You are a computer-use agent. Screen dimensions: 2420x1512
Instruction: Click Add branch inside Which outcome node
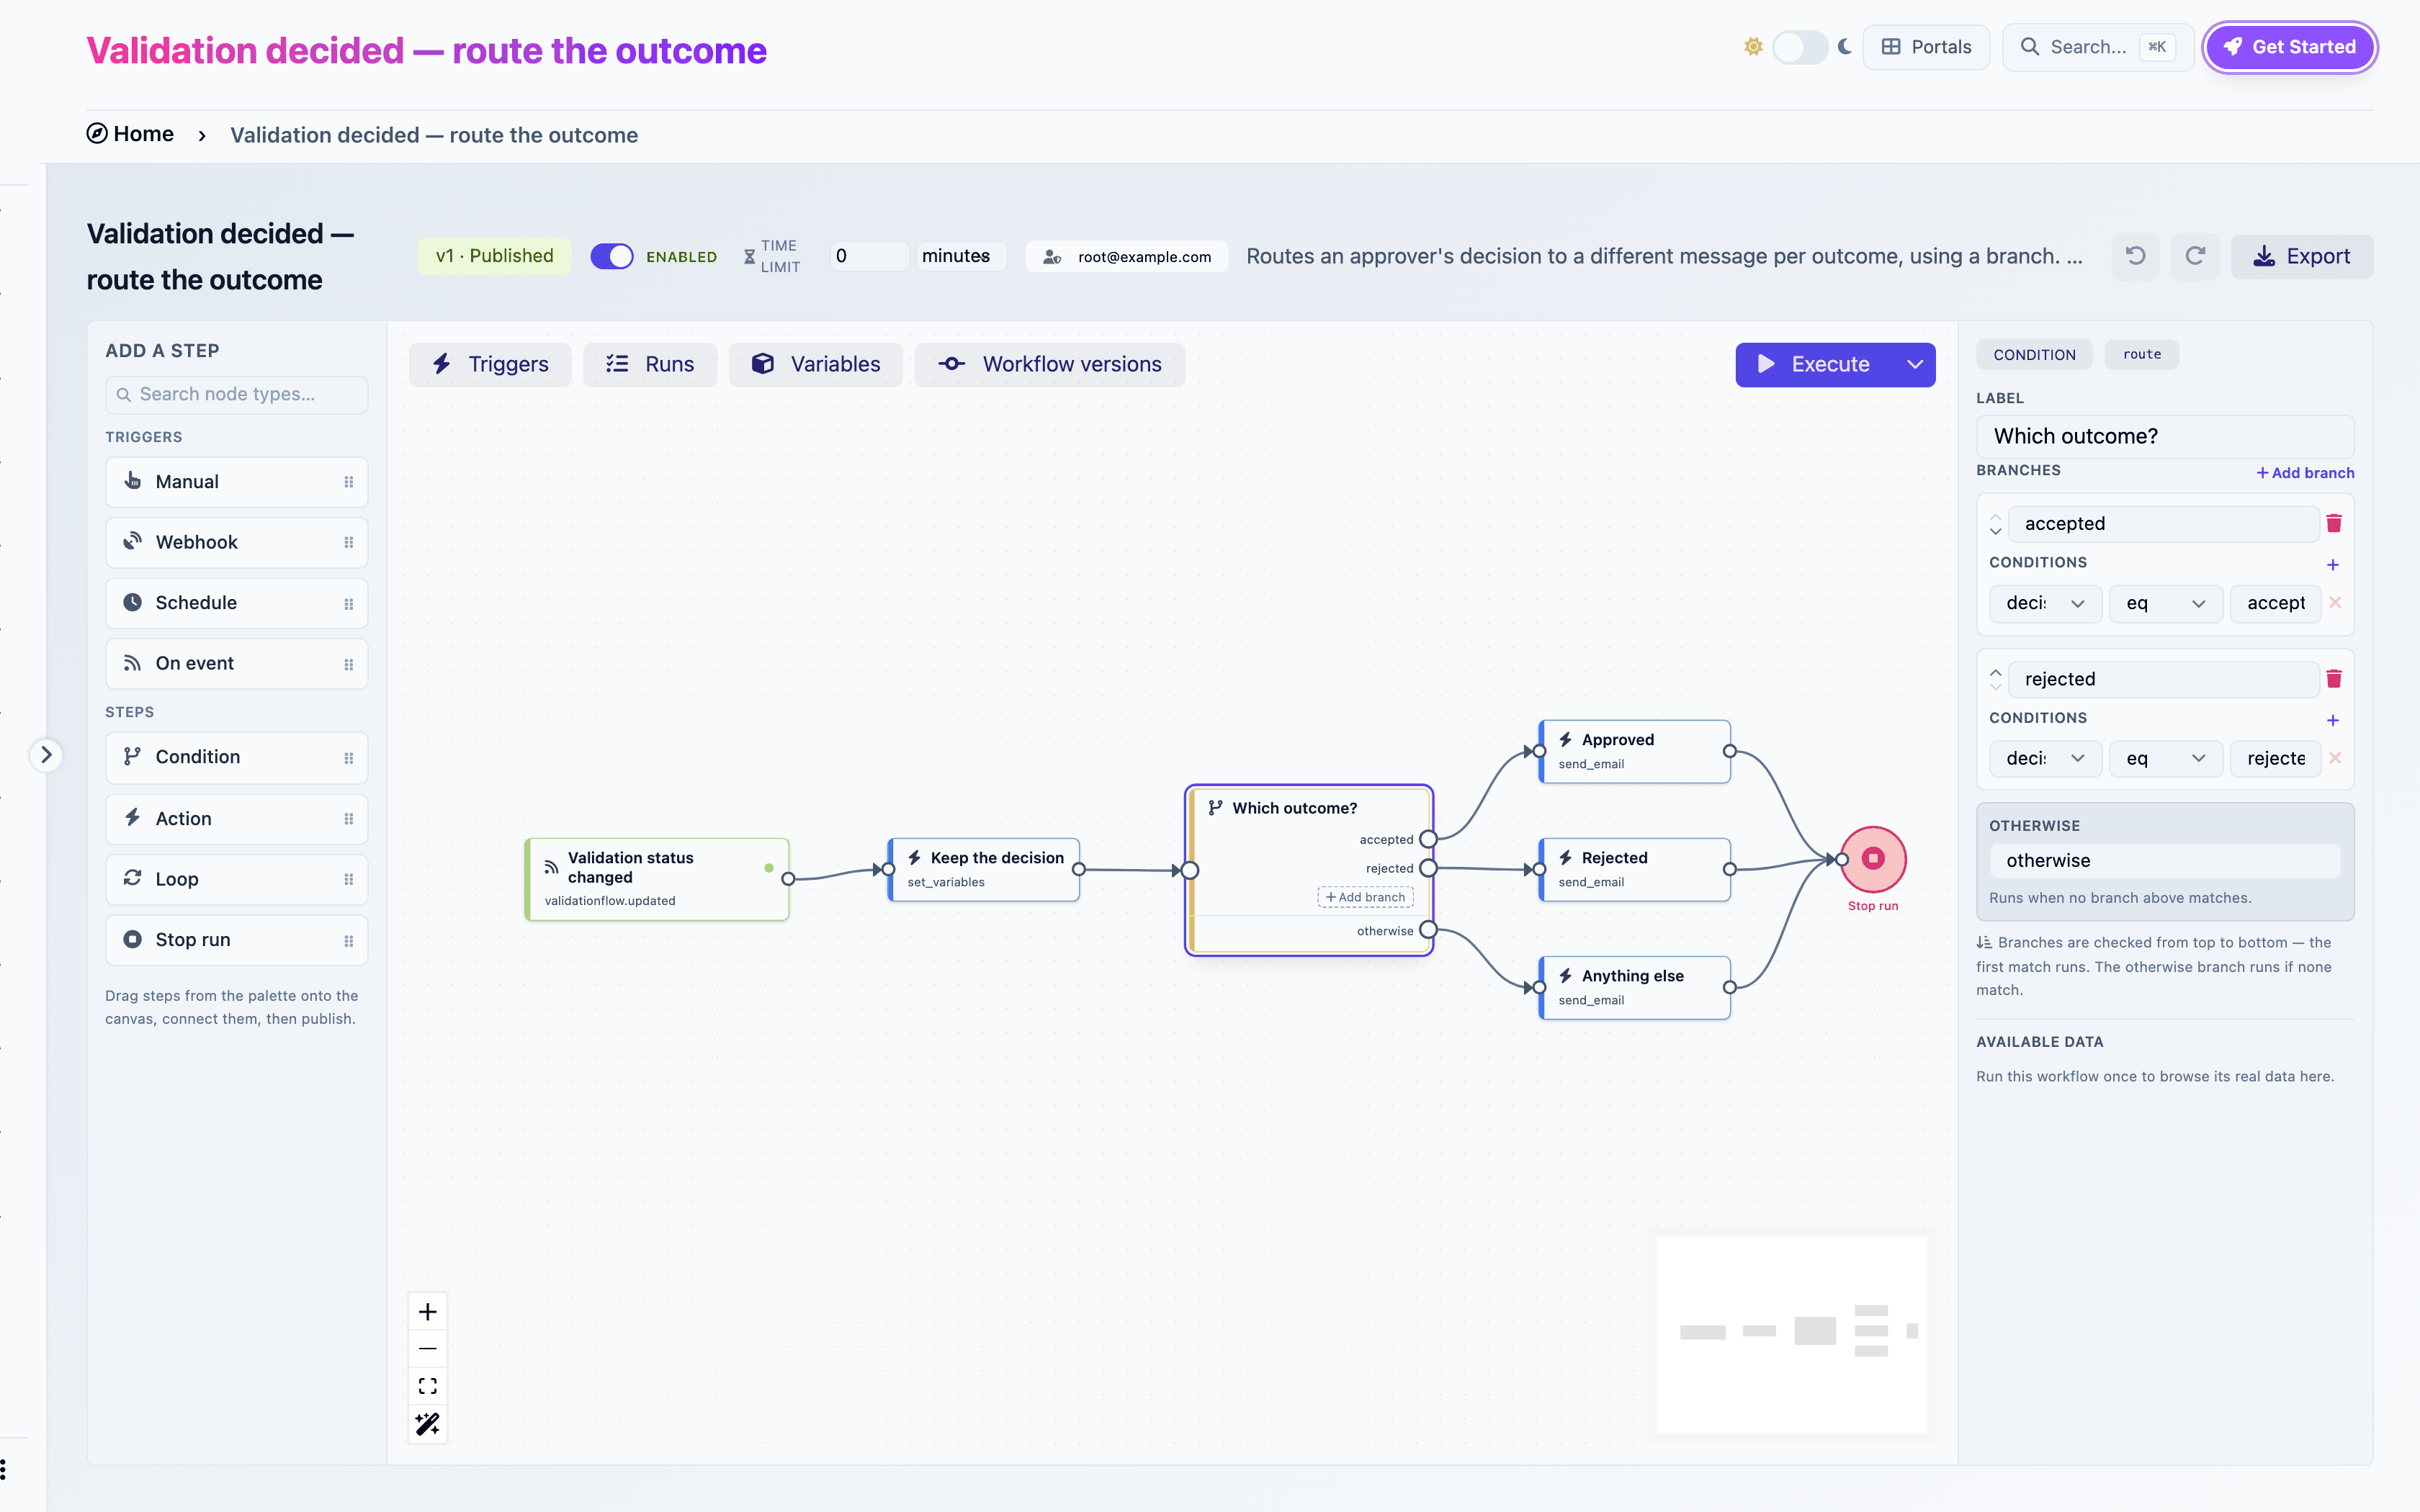(1365, 897)
